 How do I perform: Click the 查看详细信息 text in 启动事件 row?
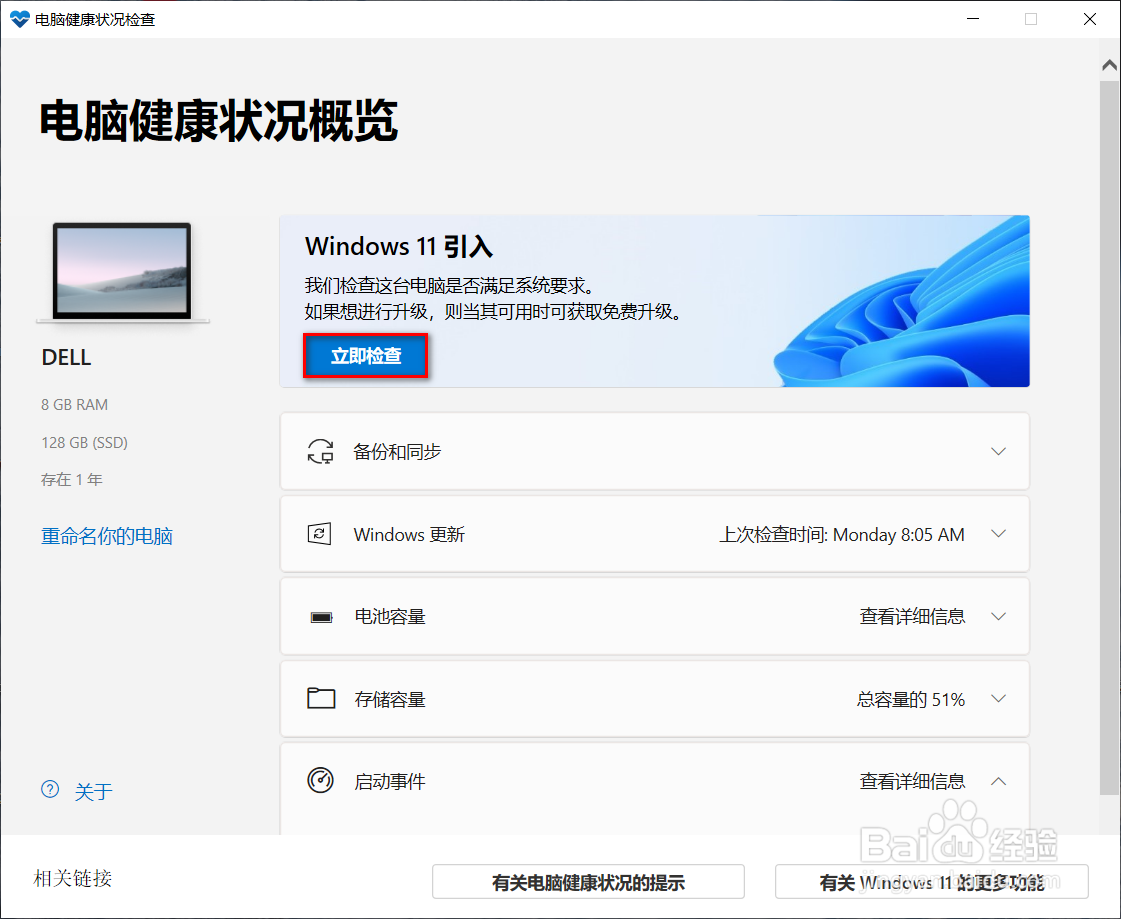(x=912, y=782)
